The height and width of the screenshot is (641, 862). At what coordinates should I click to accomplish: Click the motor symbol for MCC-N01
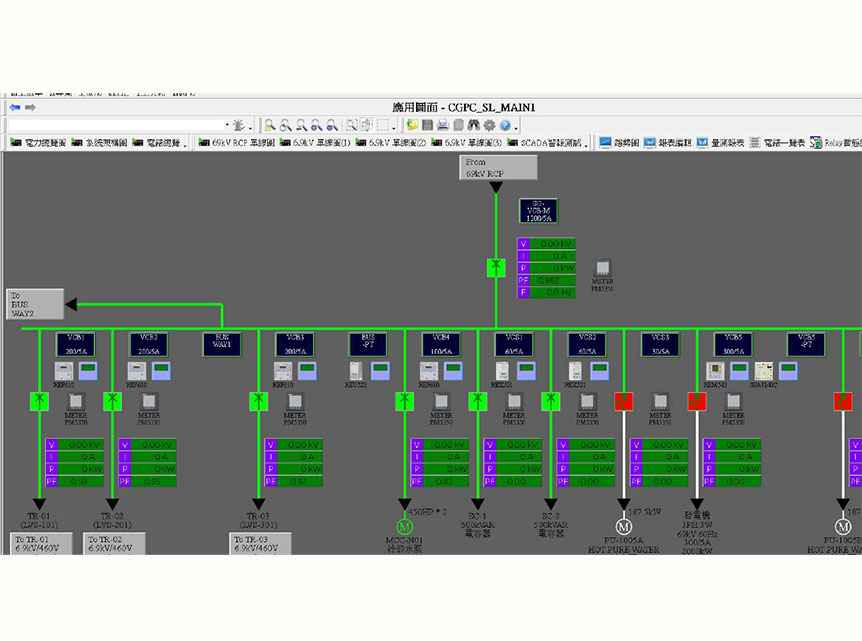pos(405,527)
